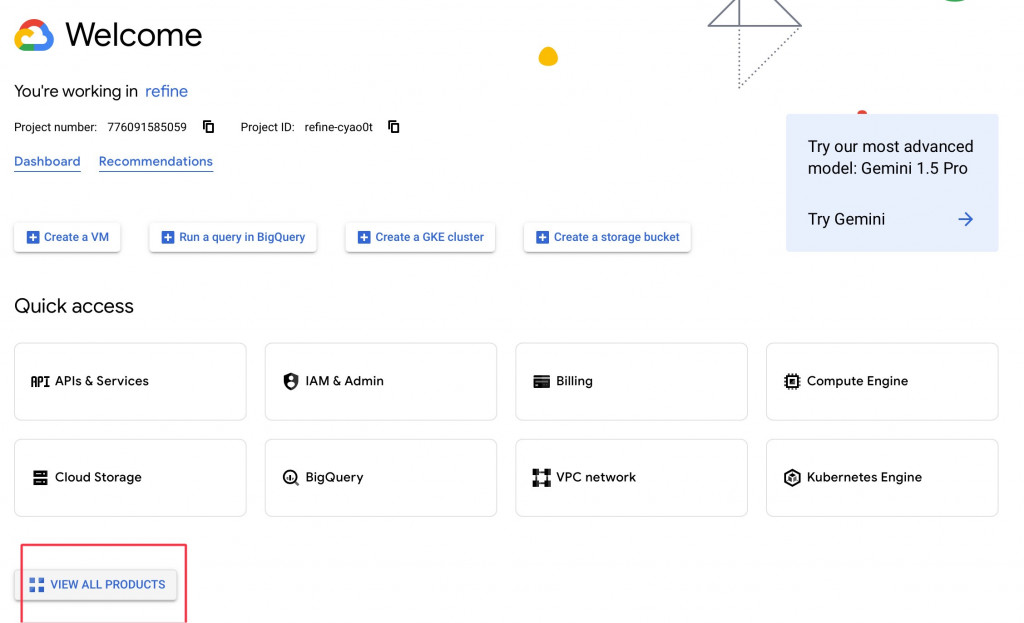Open the Recommendations tab
This screenshot has height=623, width=1024.
156,161
